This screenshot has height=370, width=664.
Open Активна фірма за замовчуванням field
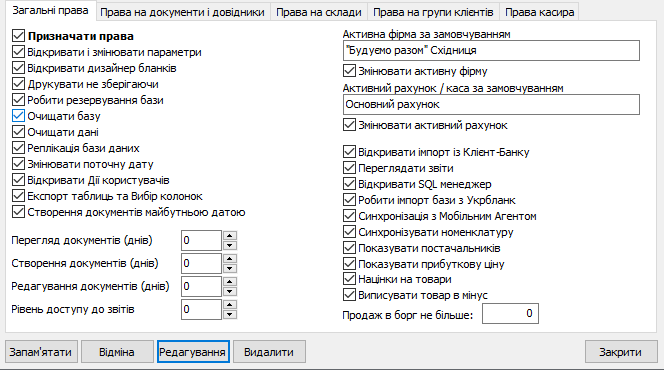491,50
